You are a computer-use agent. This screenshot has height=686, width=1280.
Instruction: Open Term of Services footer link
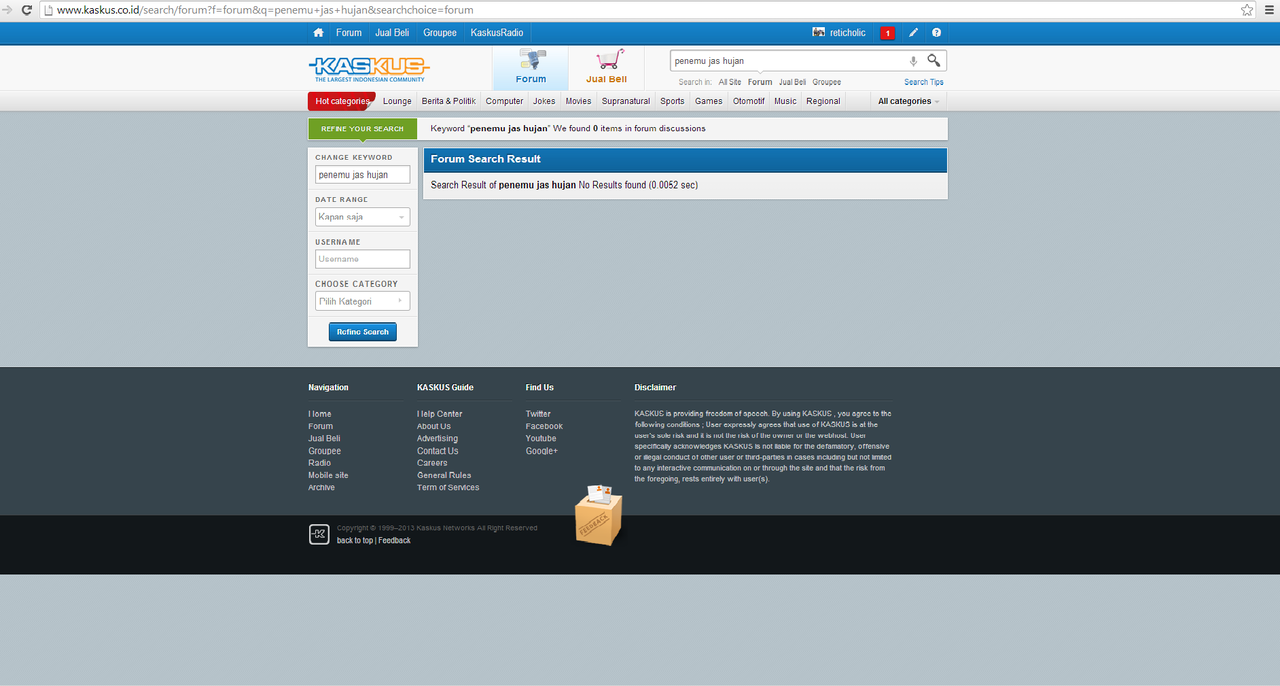(x=448, y=488)
